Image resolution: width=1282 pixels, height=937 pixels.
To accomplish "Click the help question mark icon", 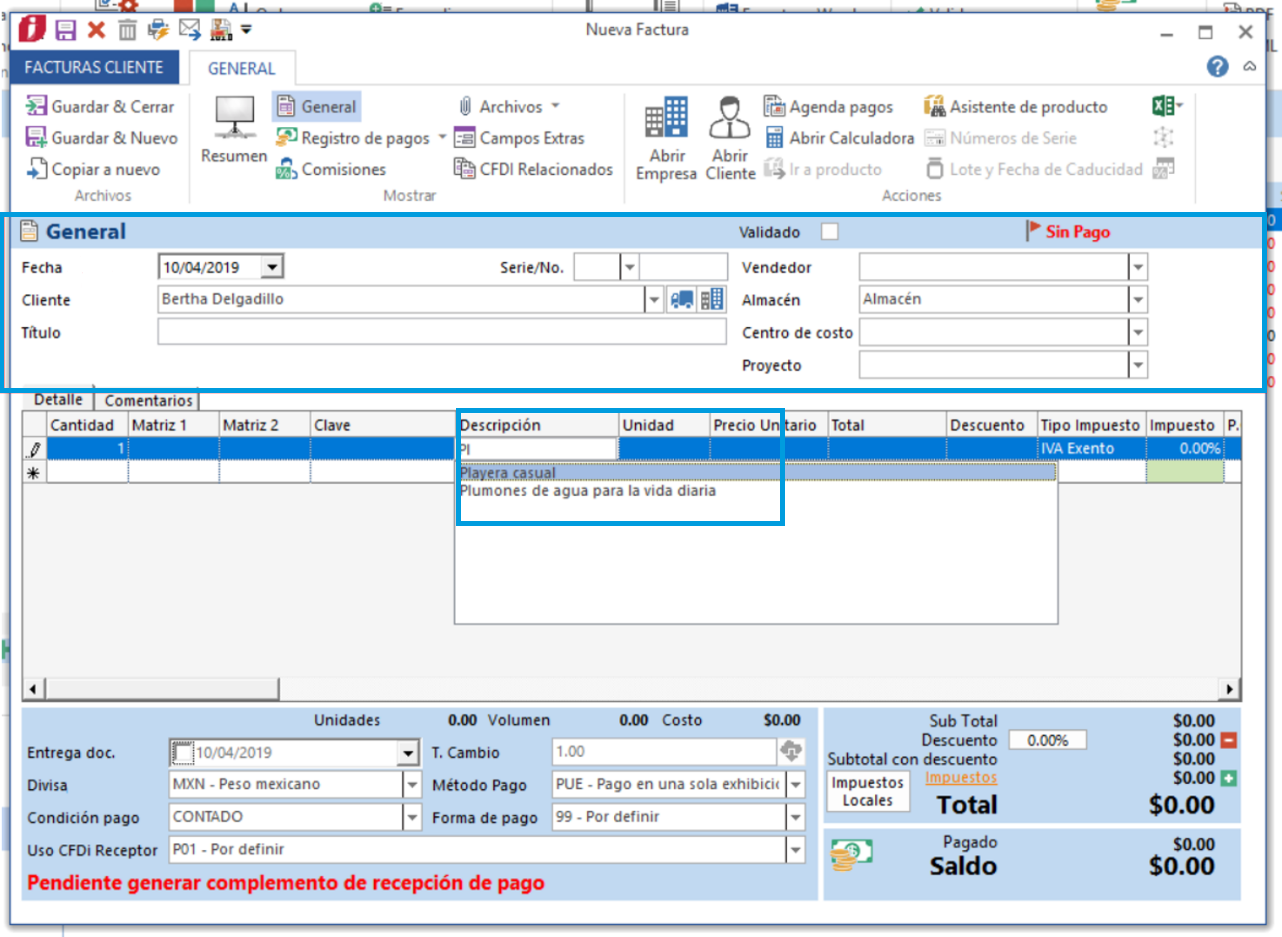I will (1217, 67).
